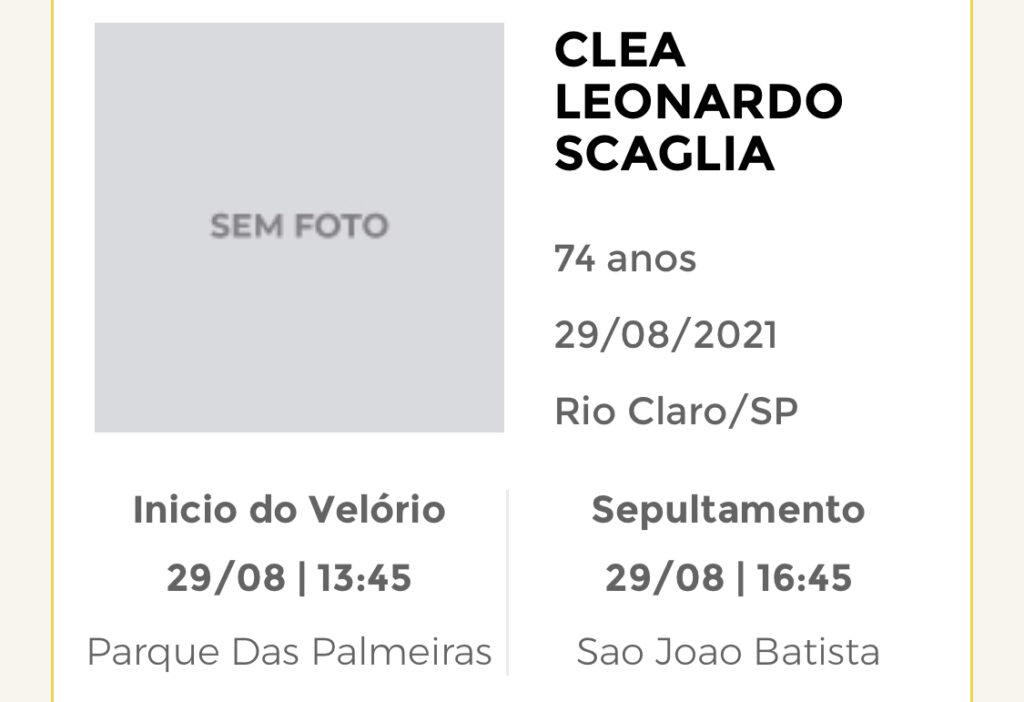Click the 16:45 time in the burial section
The image size is (1024, 702).
coord(805,578)
